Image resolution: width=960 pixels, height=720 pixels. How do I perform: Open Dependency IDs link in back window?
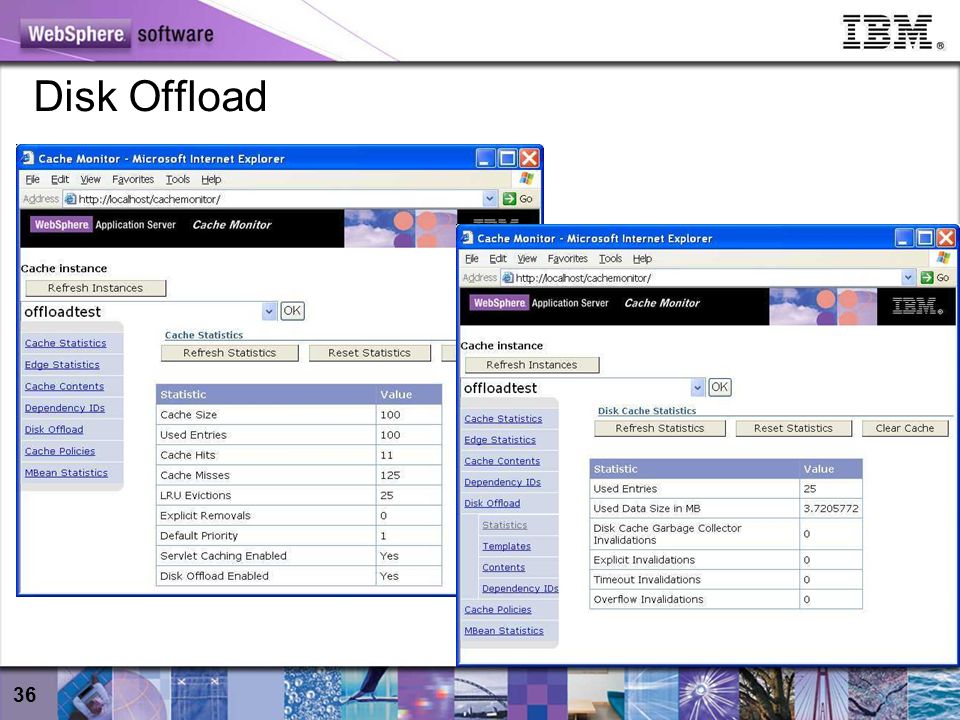point(65,408)
